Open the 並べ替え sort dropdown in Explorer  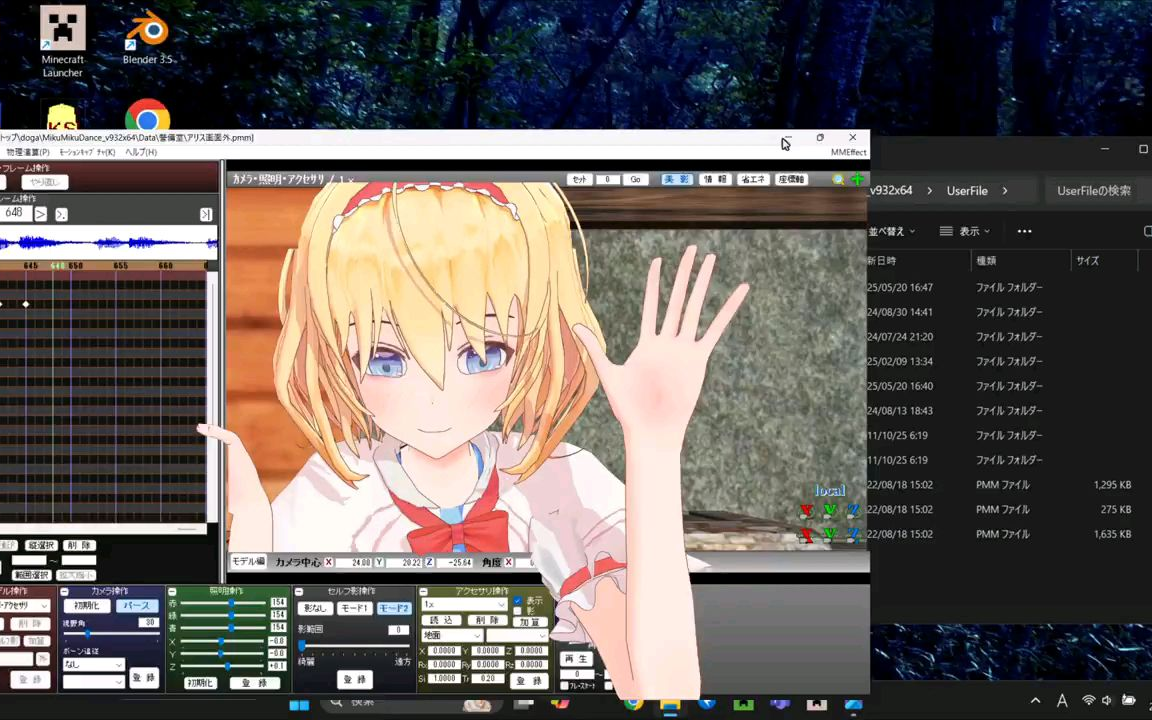[891, 231]
